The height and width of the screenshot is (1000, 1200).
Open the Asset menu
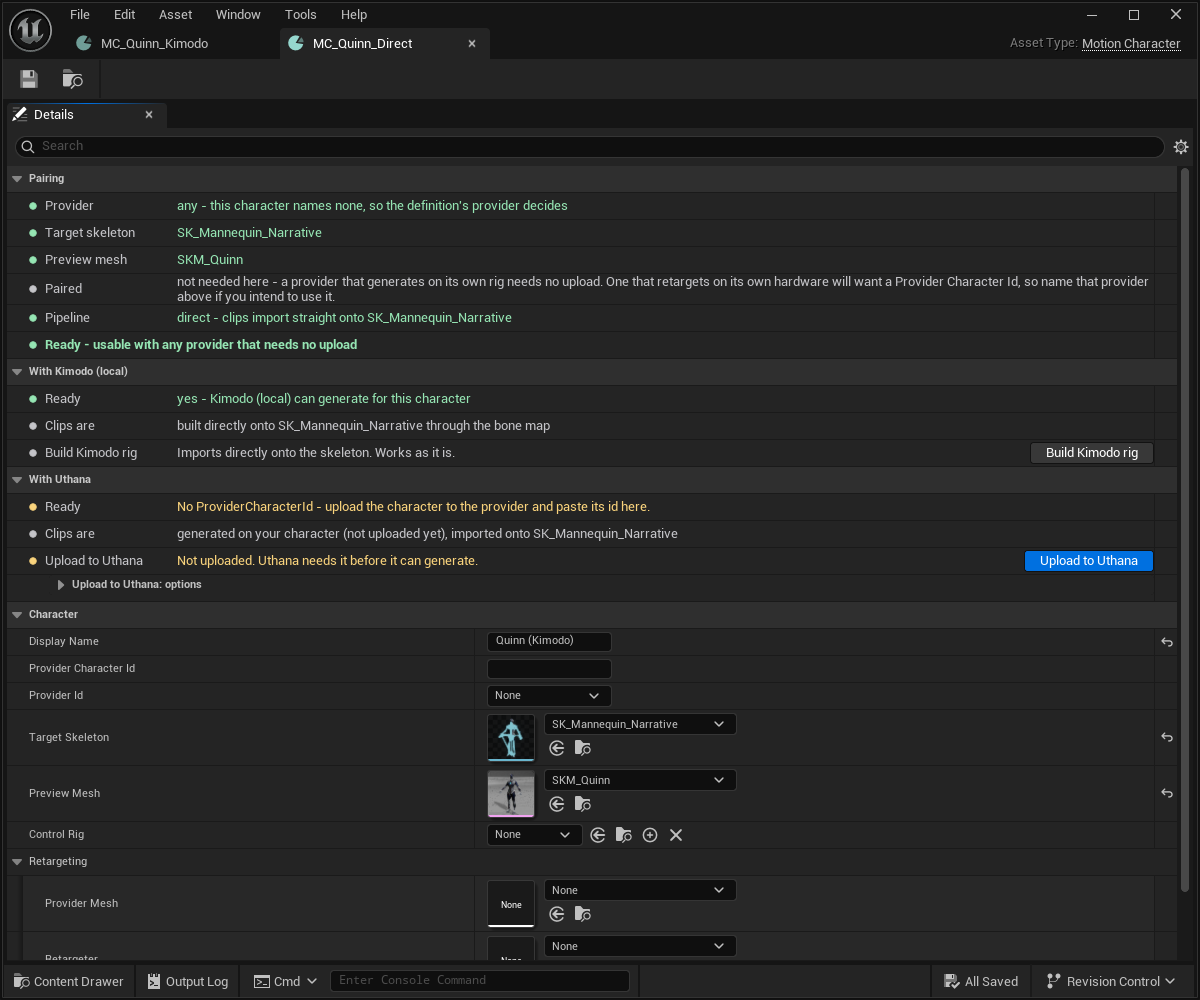(x=176, y=15)
